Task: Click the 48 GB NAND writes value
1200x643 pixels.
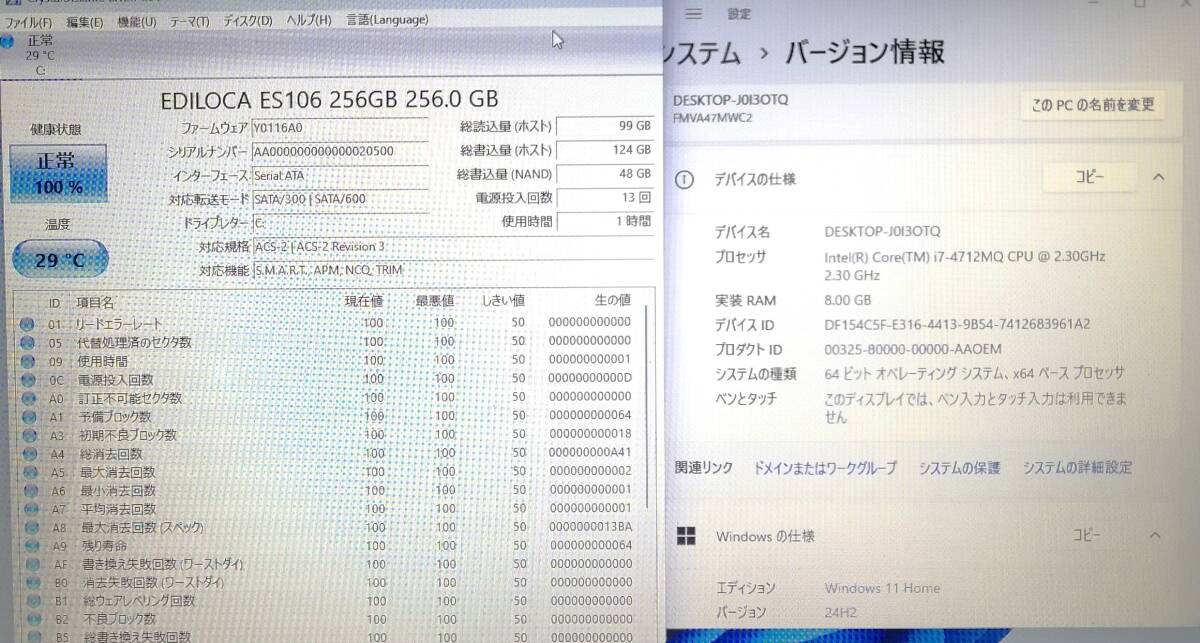Action: 605,174
